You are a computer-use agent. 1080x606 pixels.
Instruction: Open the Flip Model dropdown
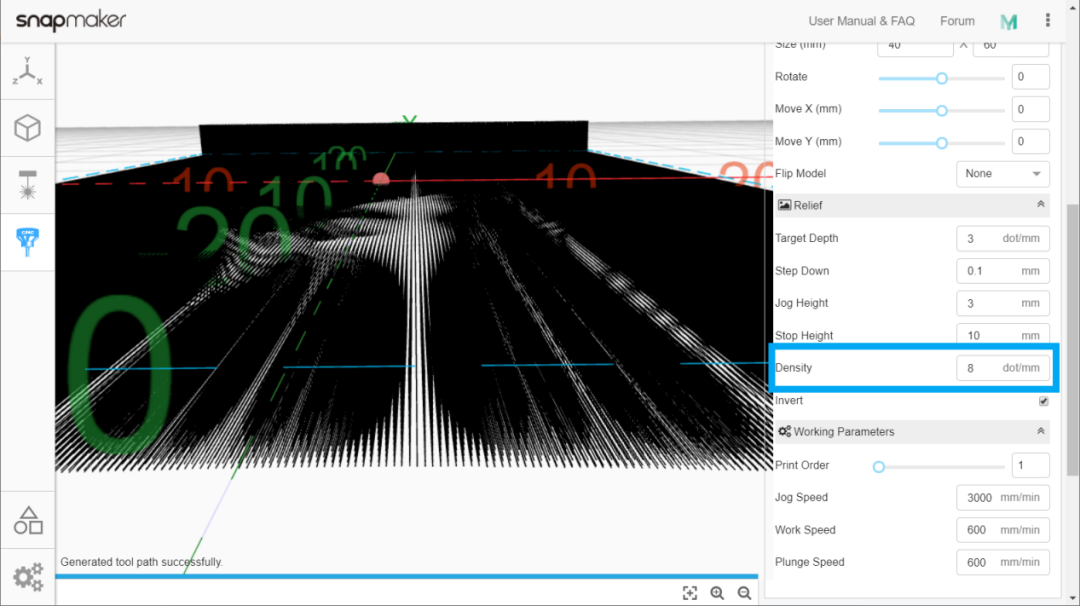pyautogui.click(x=1003, y=174)
